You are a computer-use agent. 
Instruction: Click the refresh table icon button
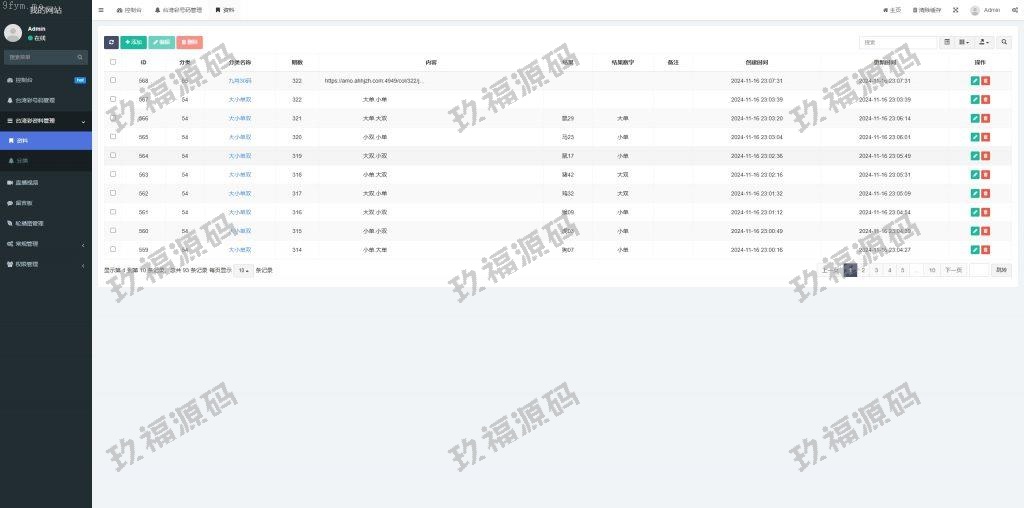[111, 42]
